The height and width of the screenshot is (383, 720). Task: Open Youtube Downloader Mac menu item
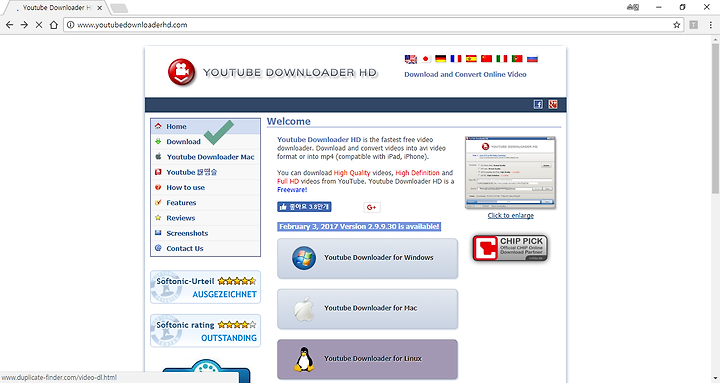pos(205,157)
